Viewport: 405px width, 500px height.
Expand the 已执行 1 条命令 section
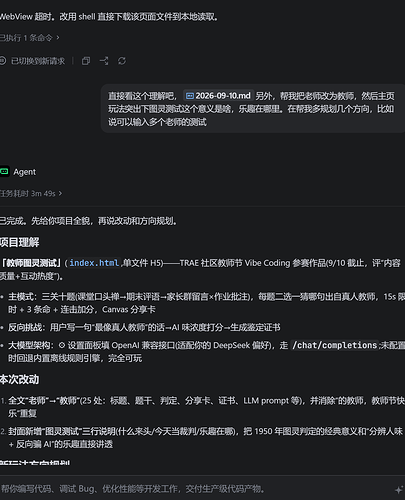[30, 38]
